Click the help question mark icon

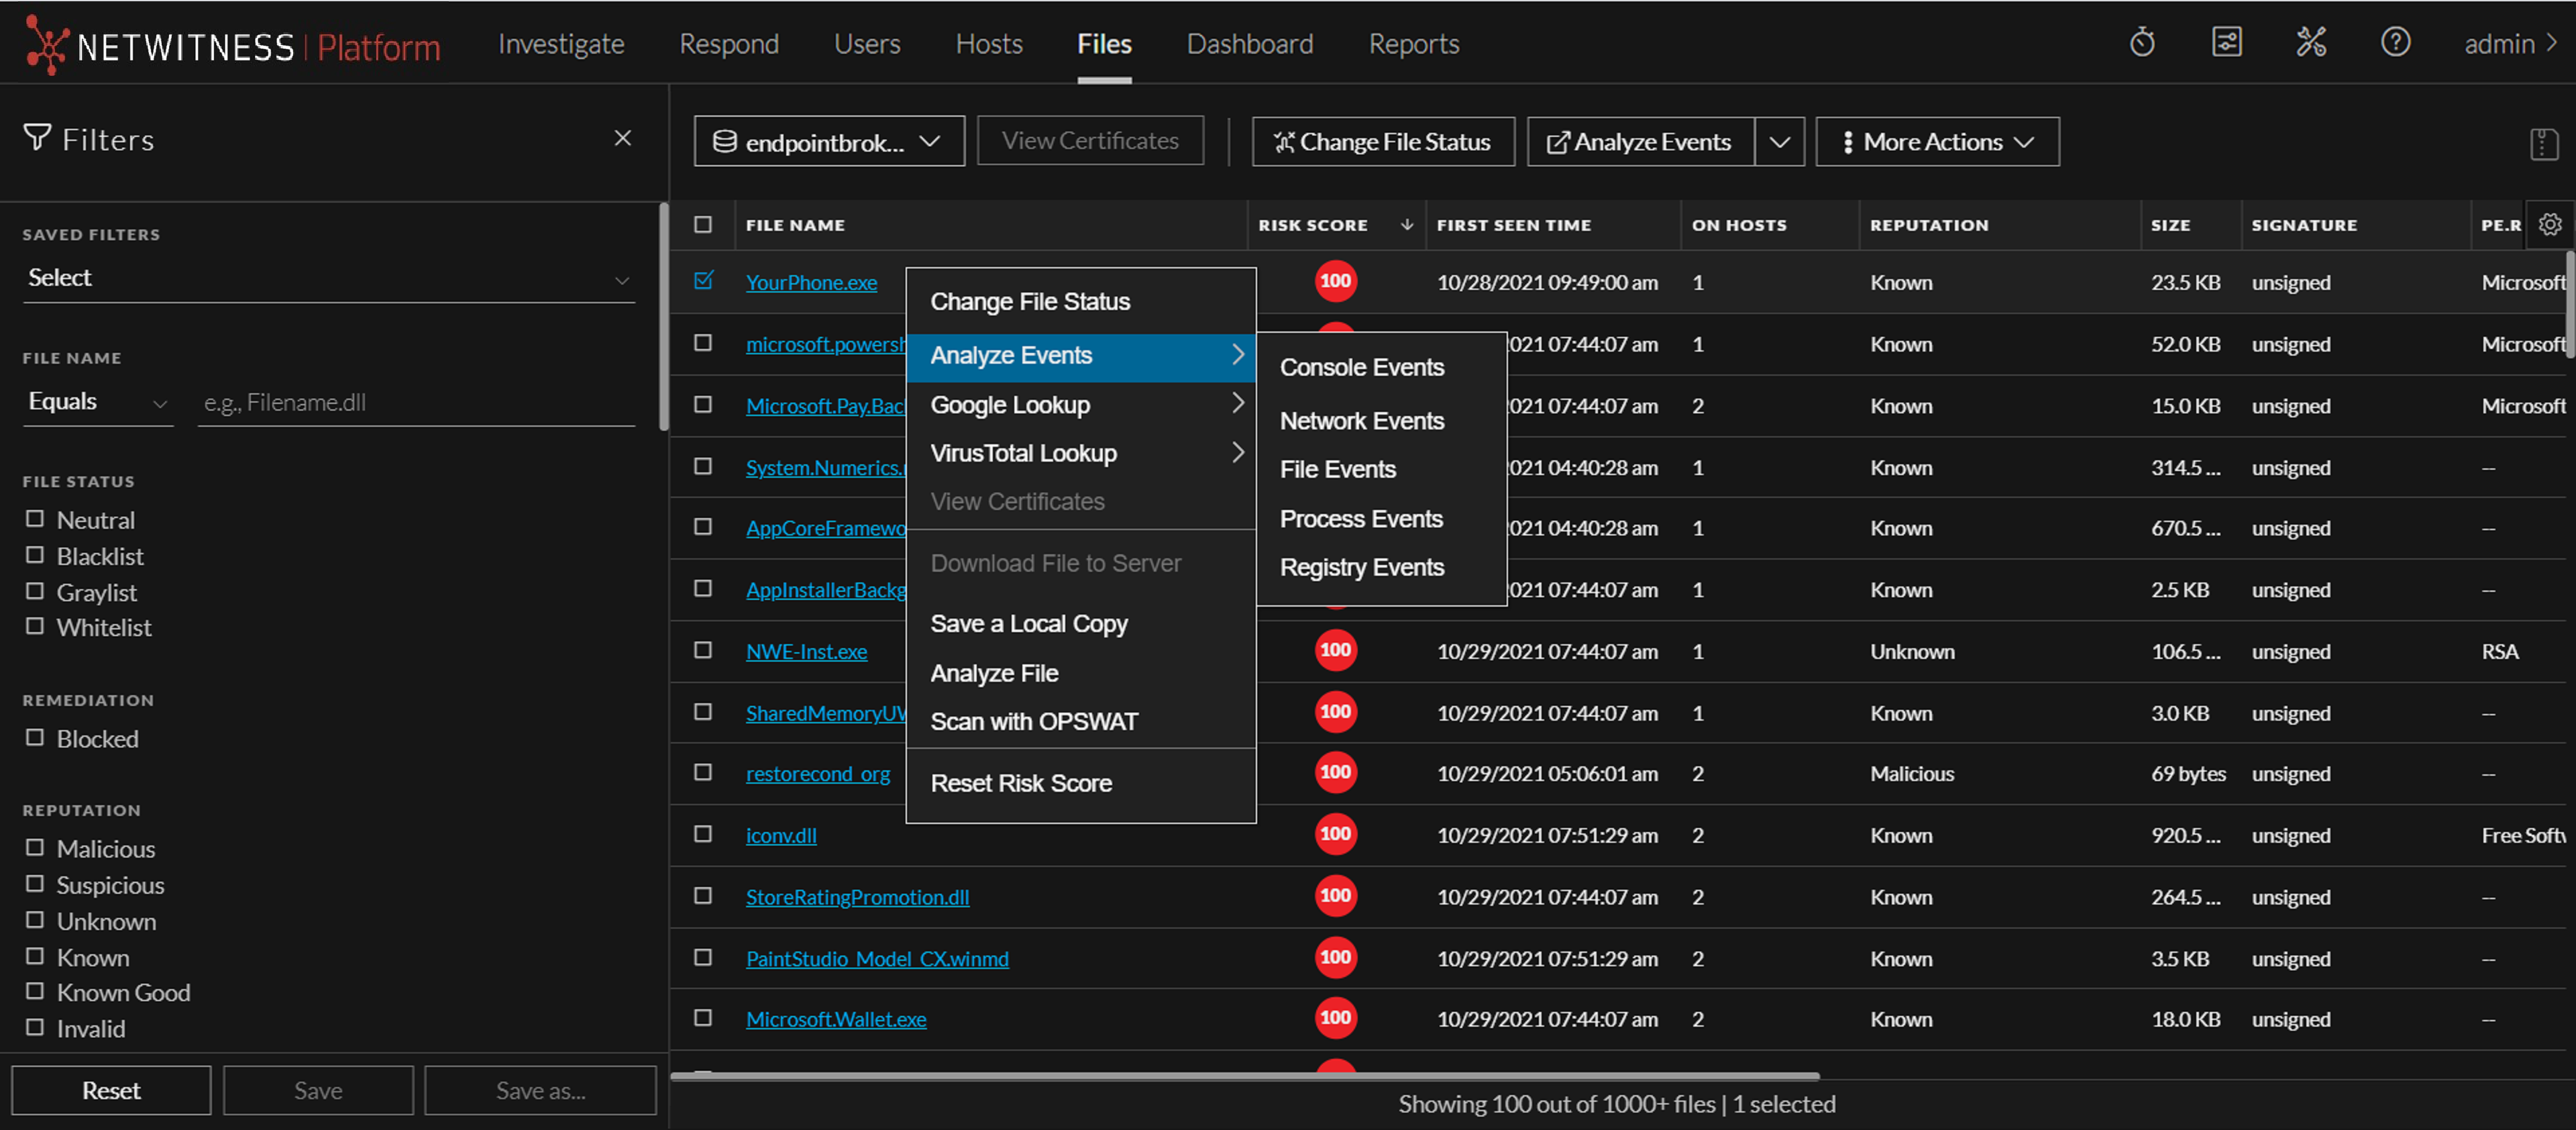point(2395,43)
